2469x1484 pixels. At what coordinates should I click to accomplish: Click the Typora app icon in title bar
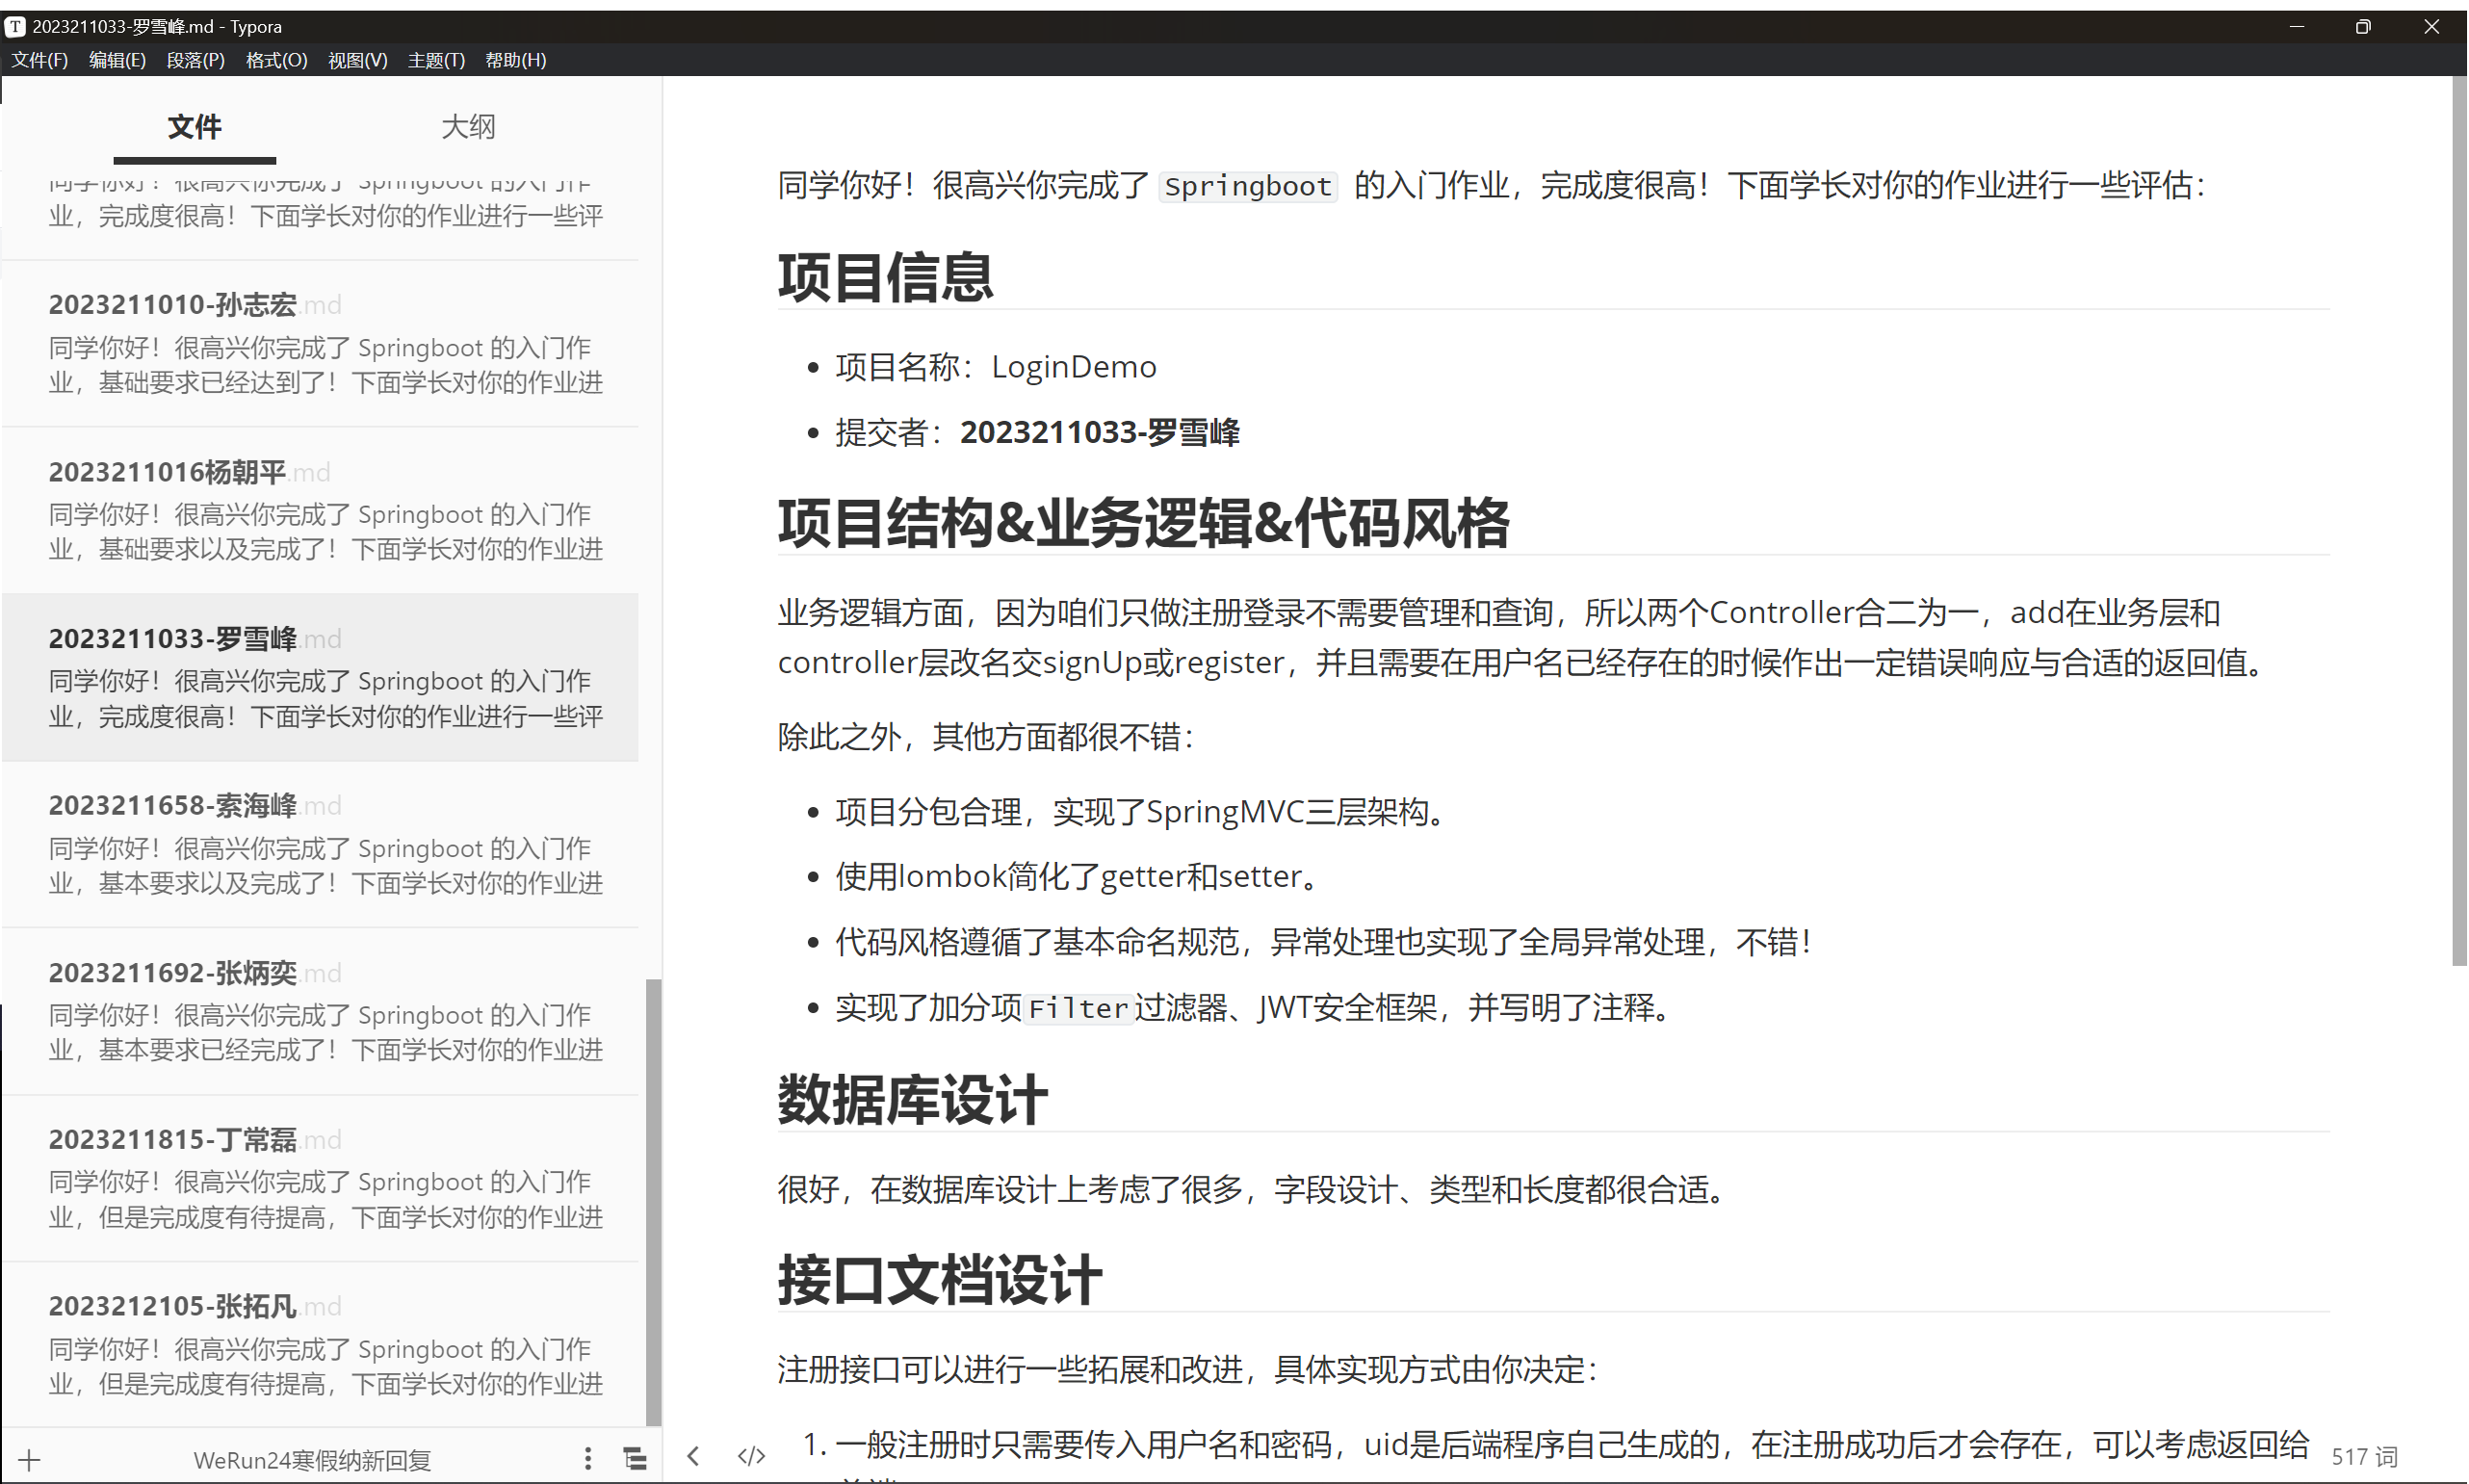[x=15, y=27]
